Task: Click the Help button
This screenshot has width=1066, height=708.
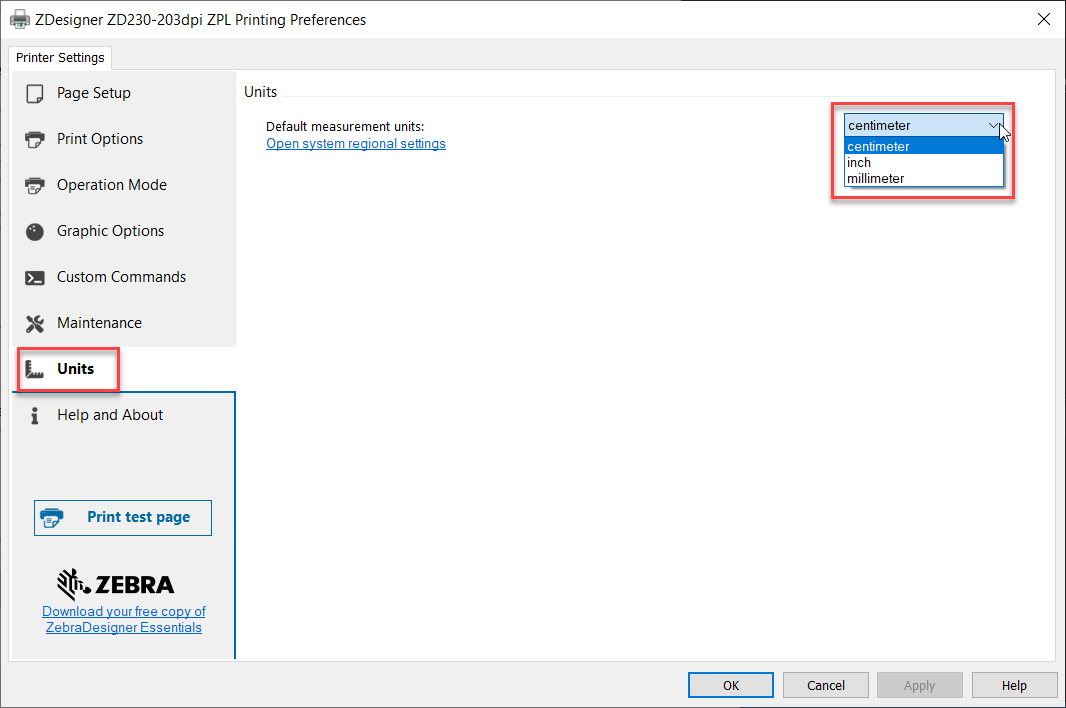Action: click(x=1014, y=685)
